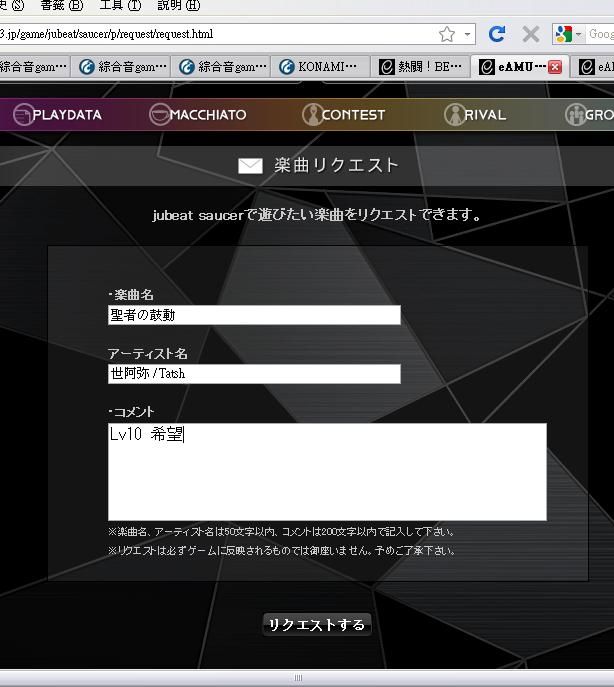Viewport: 614px width, 687px height.
Task: Stop loading with the X icon
Action: point(531,34)
